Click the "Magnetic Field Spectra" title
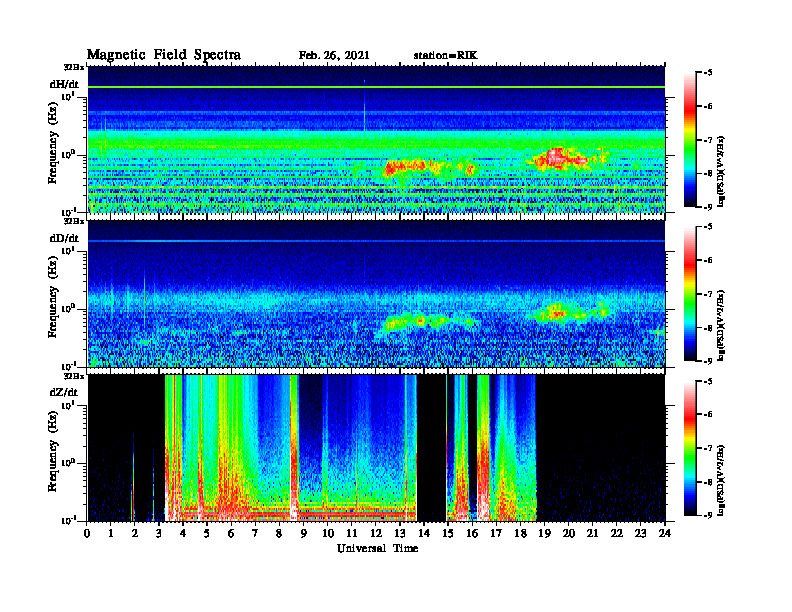The width and height of the screenshot is (792, 612). (164, 55)
